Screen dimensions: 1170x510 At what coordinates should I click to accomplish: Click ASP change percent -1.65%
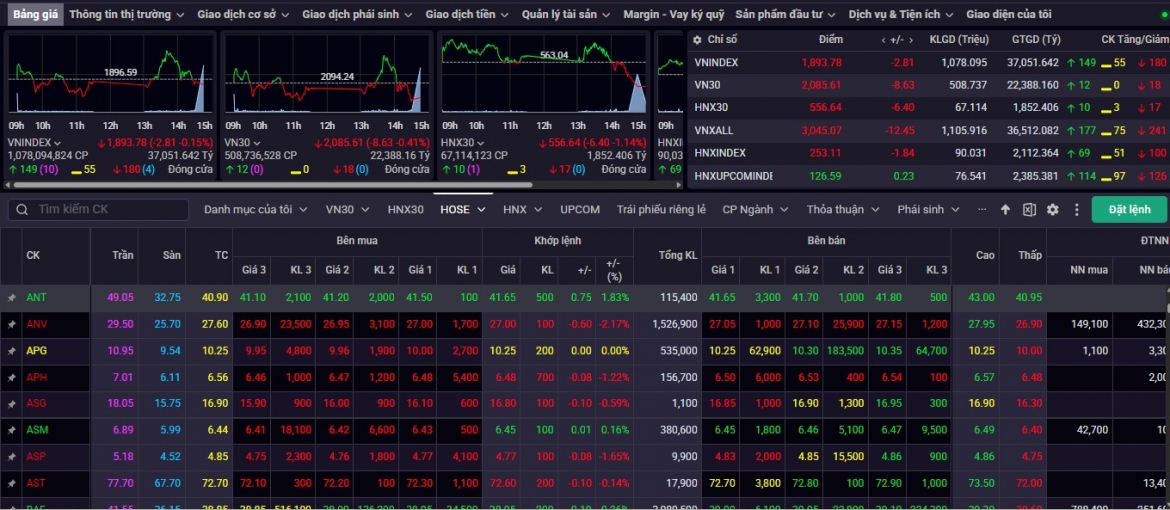point(616,457)
